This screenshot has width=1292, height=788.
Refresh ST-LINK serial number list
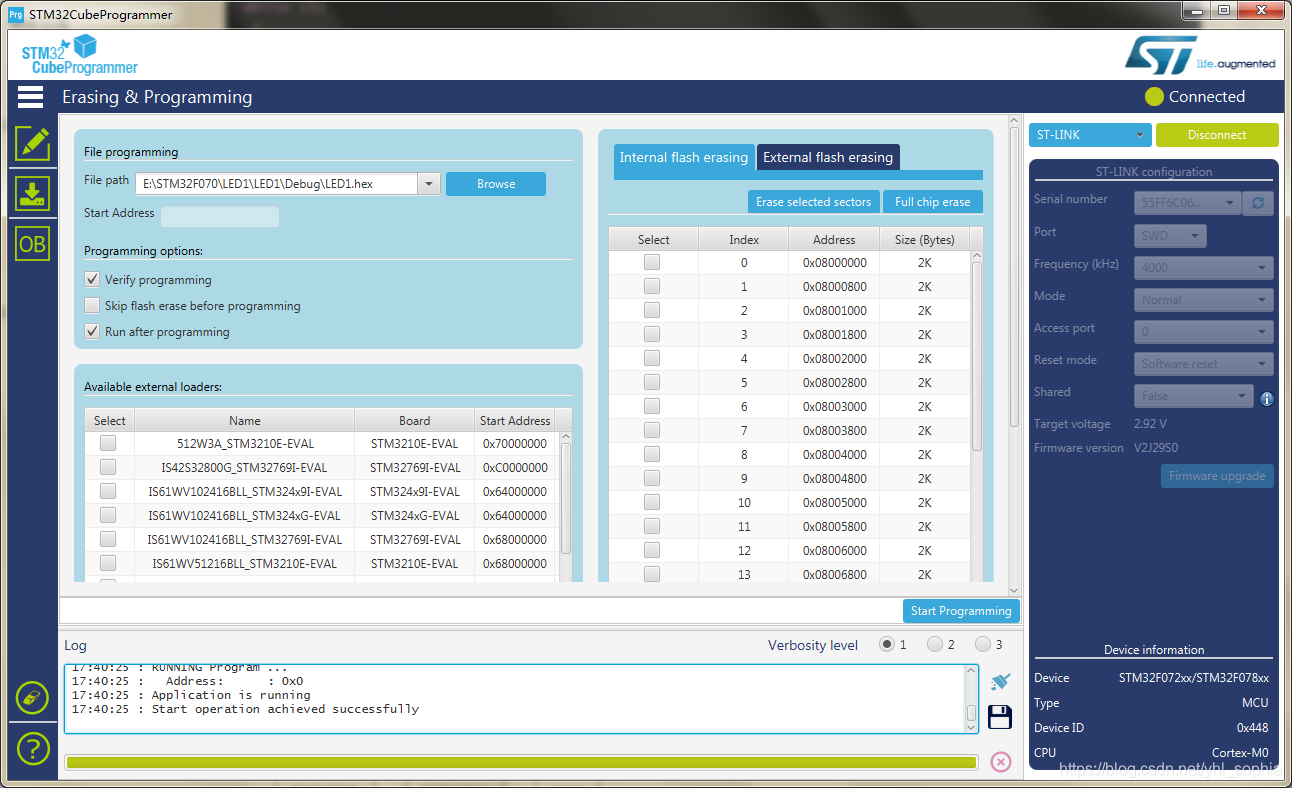pyautogui.click(x=1257, y=203)
